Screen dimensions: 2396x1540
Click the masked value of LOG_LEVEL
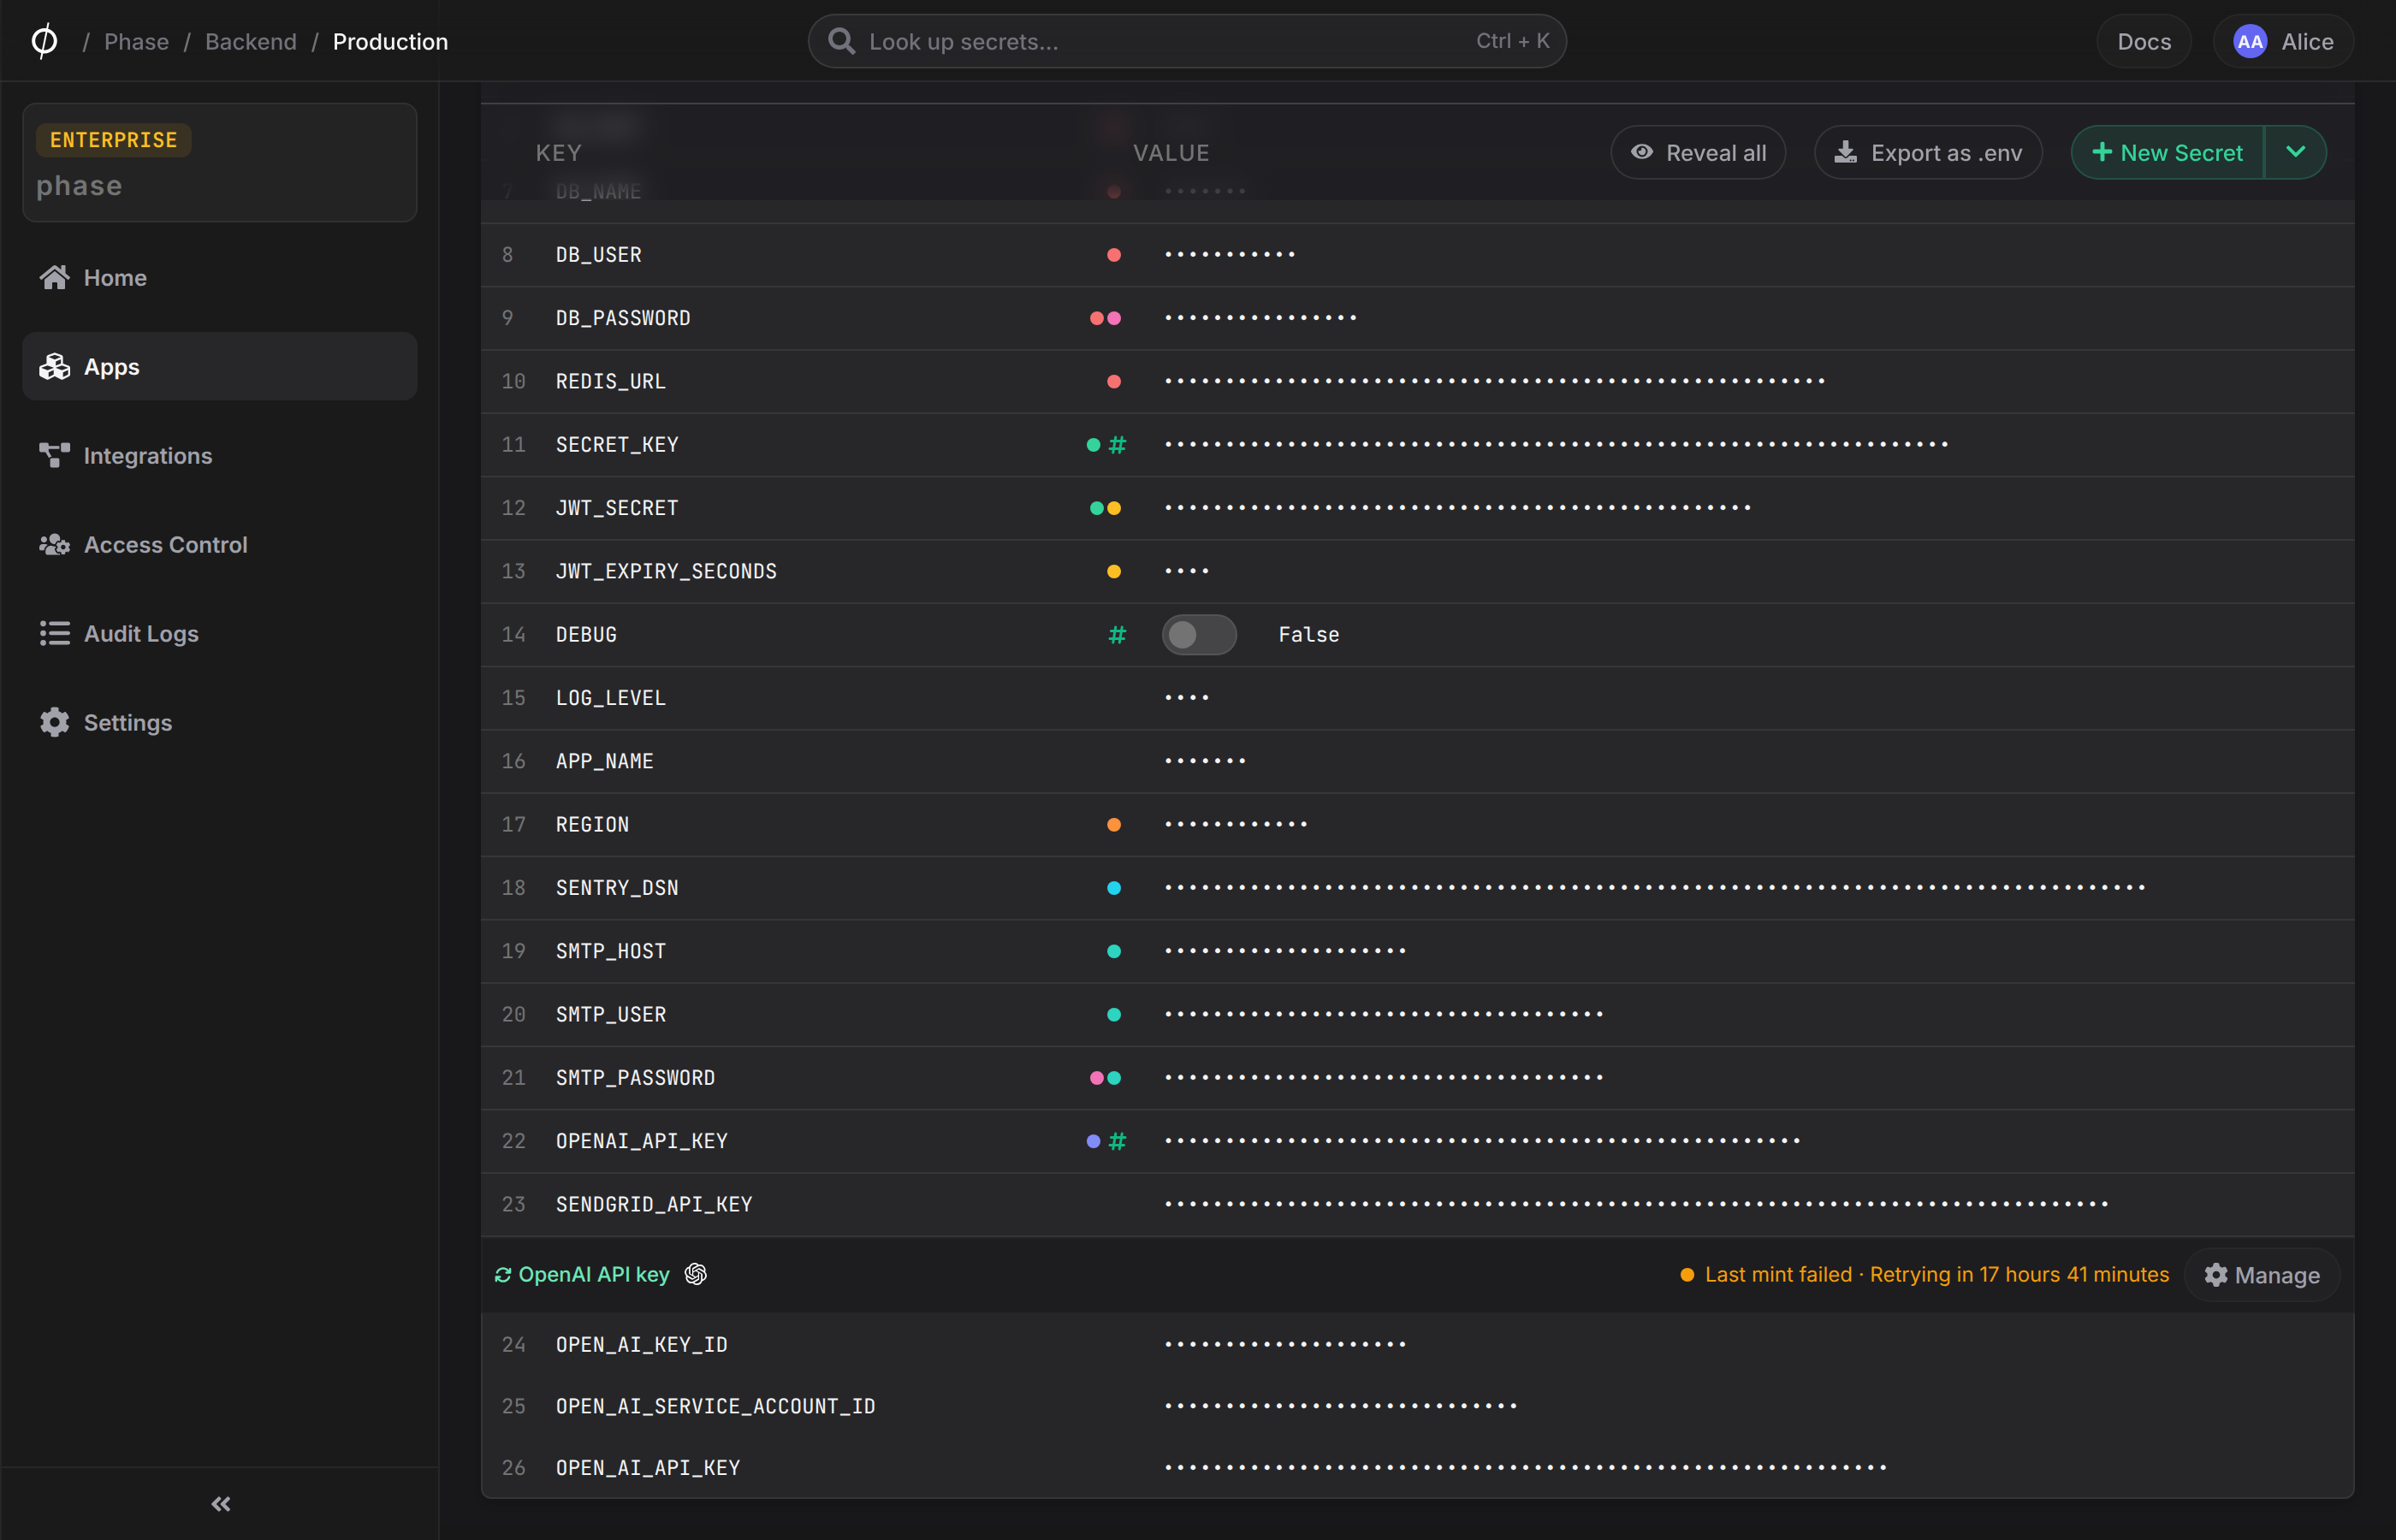[1187, 697]
